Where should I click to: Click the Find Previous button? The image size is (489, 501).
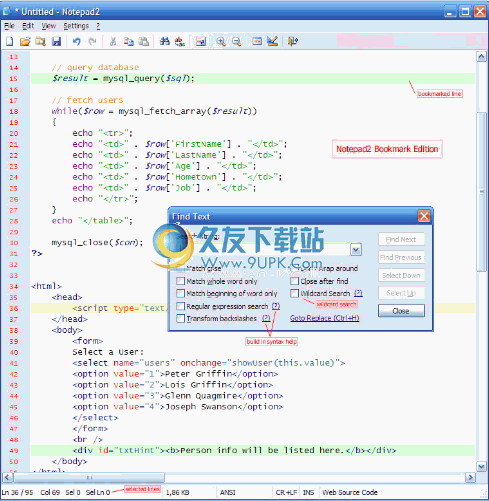(x=401, y=257)
